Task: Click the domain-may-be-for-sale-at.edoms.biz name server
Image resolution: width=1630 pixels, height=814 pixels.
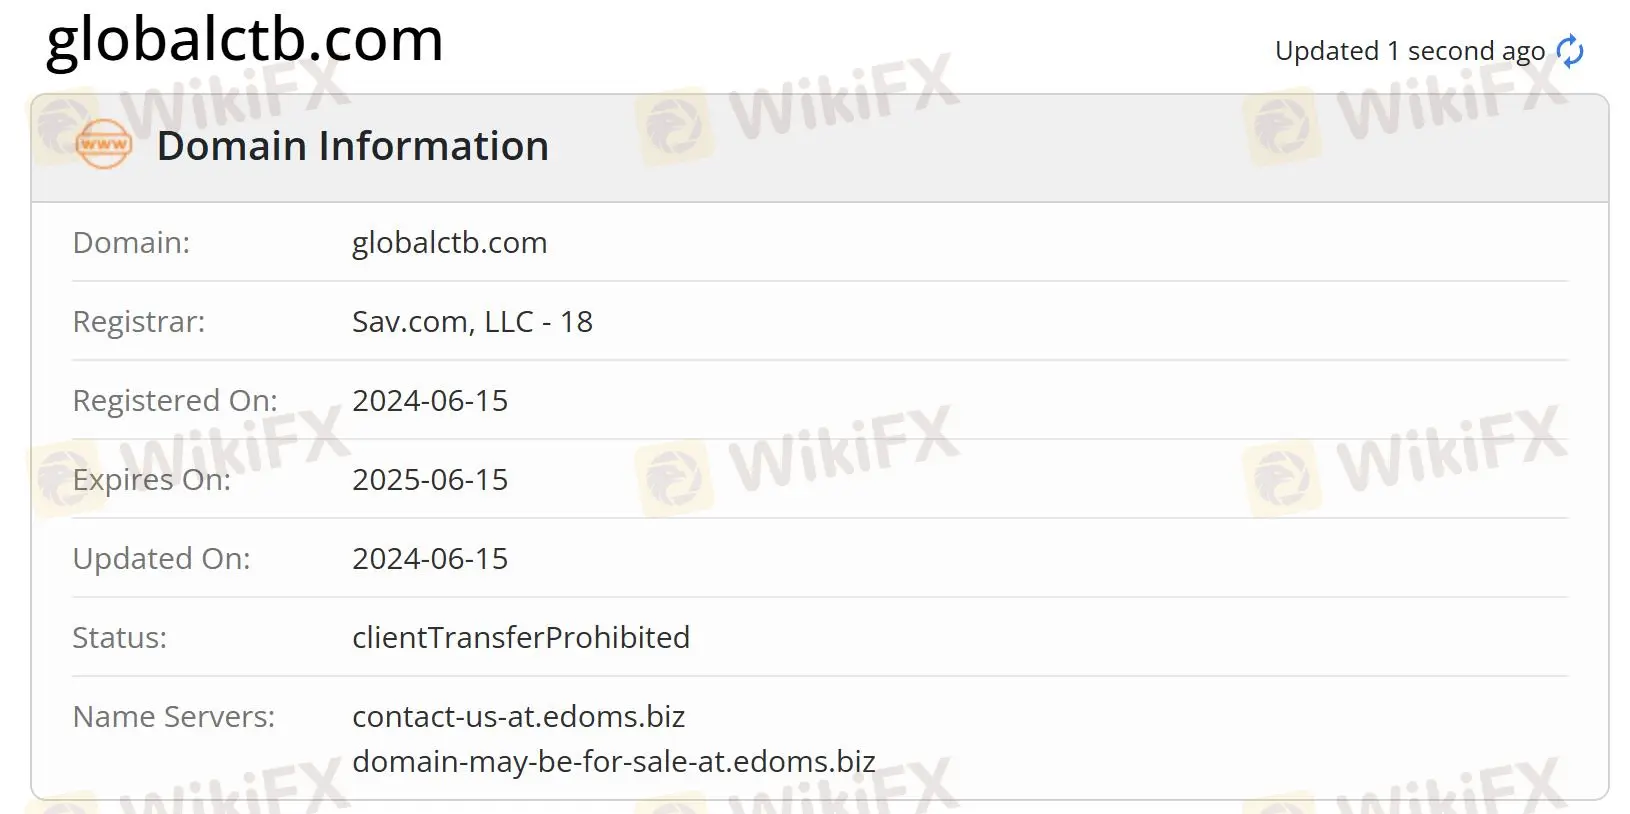Action: point(613,762)
